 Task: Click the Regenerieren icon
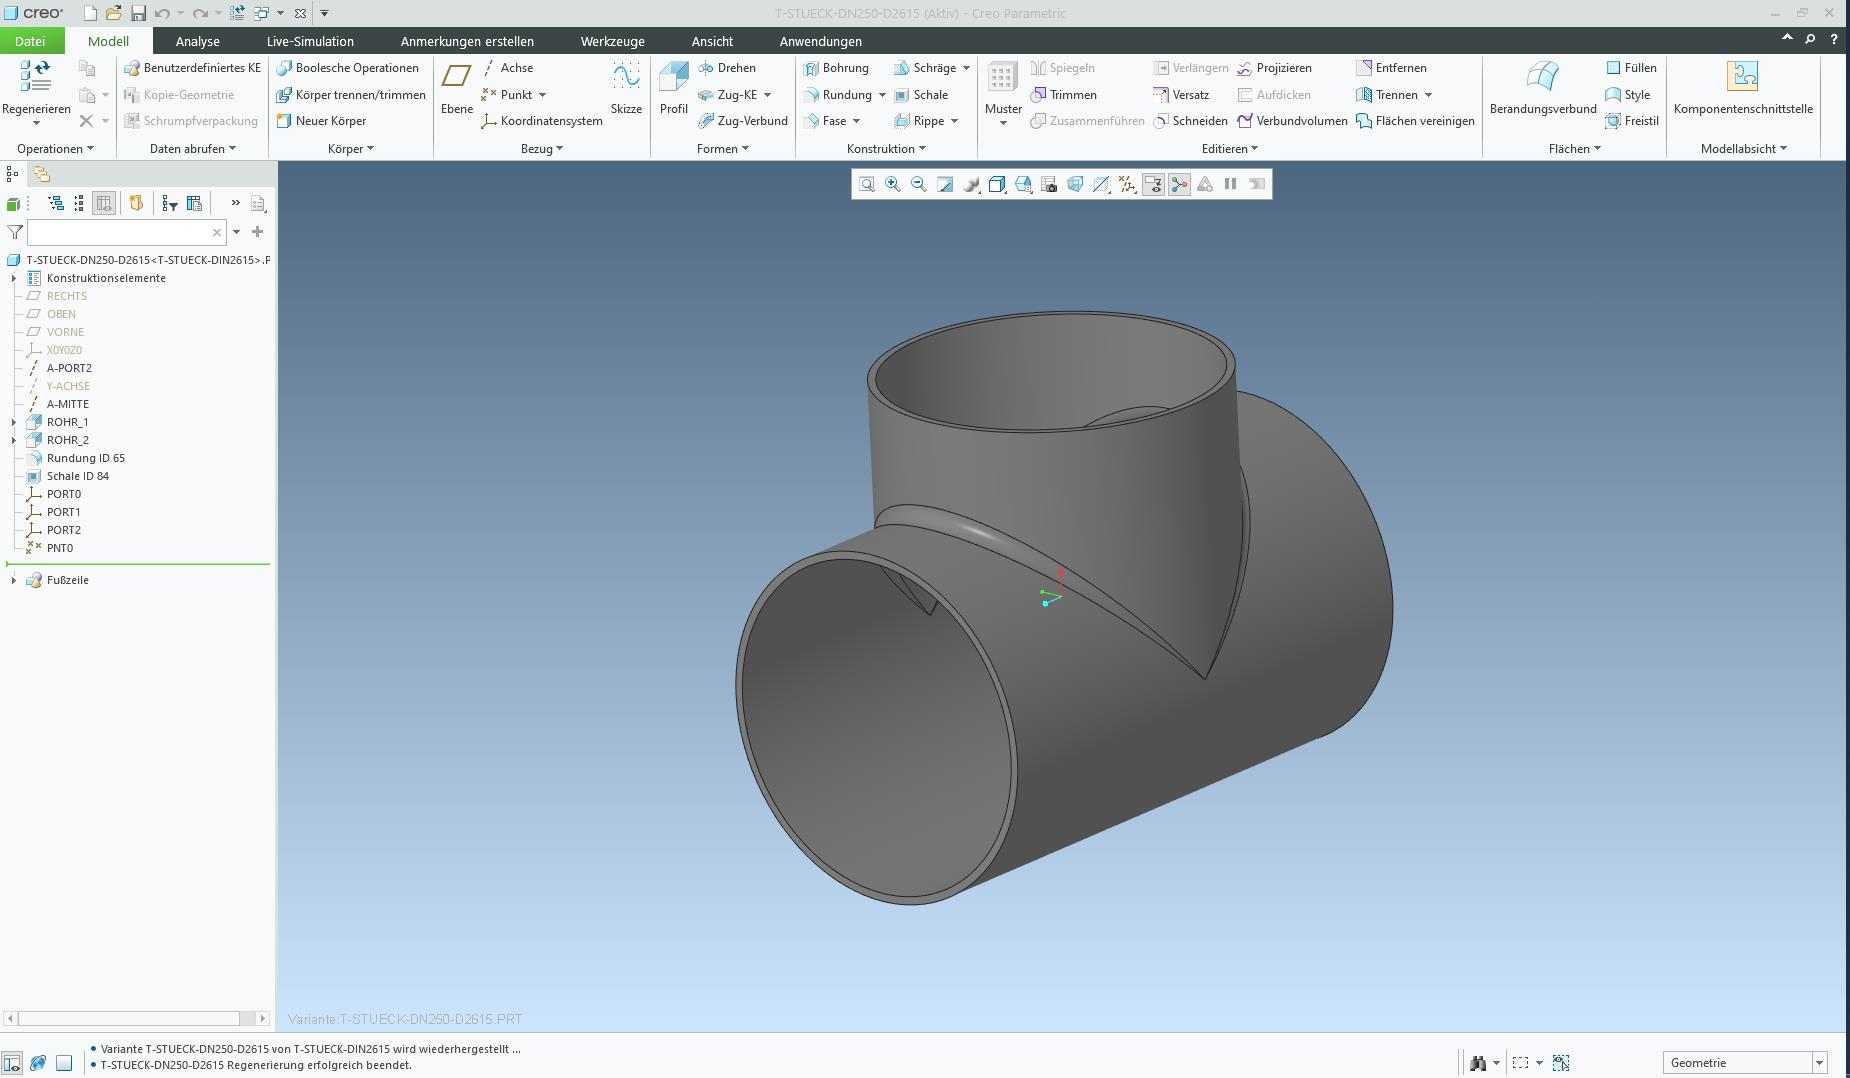pyautogui.click(x=36, y=77)
